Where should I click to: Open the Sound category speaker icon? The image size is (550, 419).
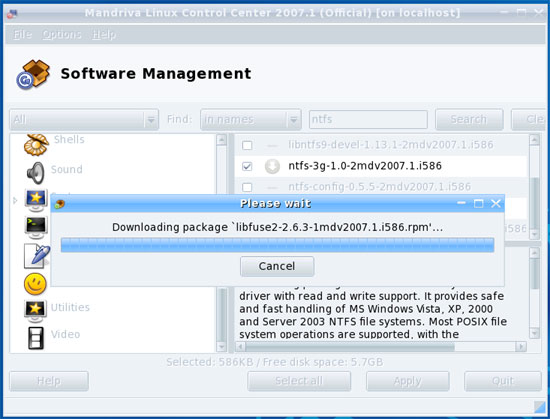pos(36,173)
